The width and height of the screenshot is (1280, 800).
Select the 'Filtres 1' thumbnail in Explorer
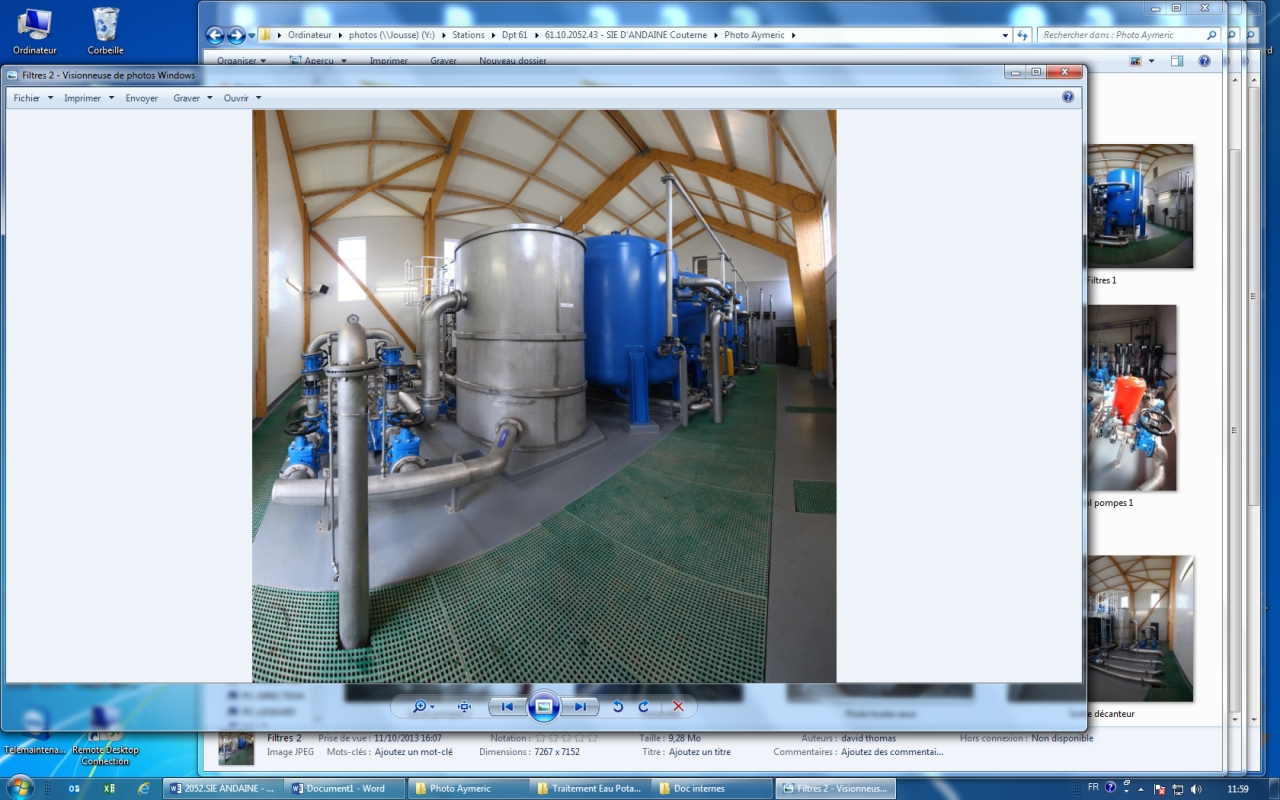tap(1140, 206)
